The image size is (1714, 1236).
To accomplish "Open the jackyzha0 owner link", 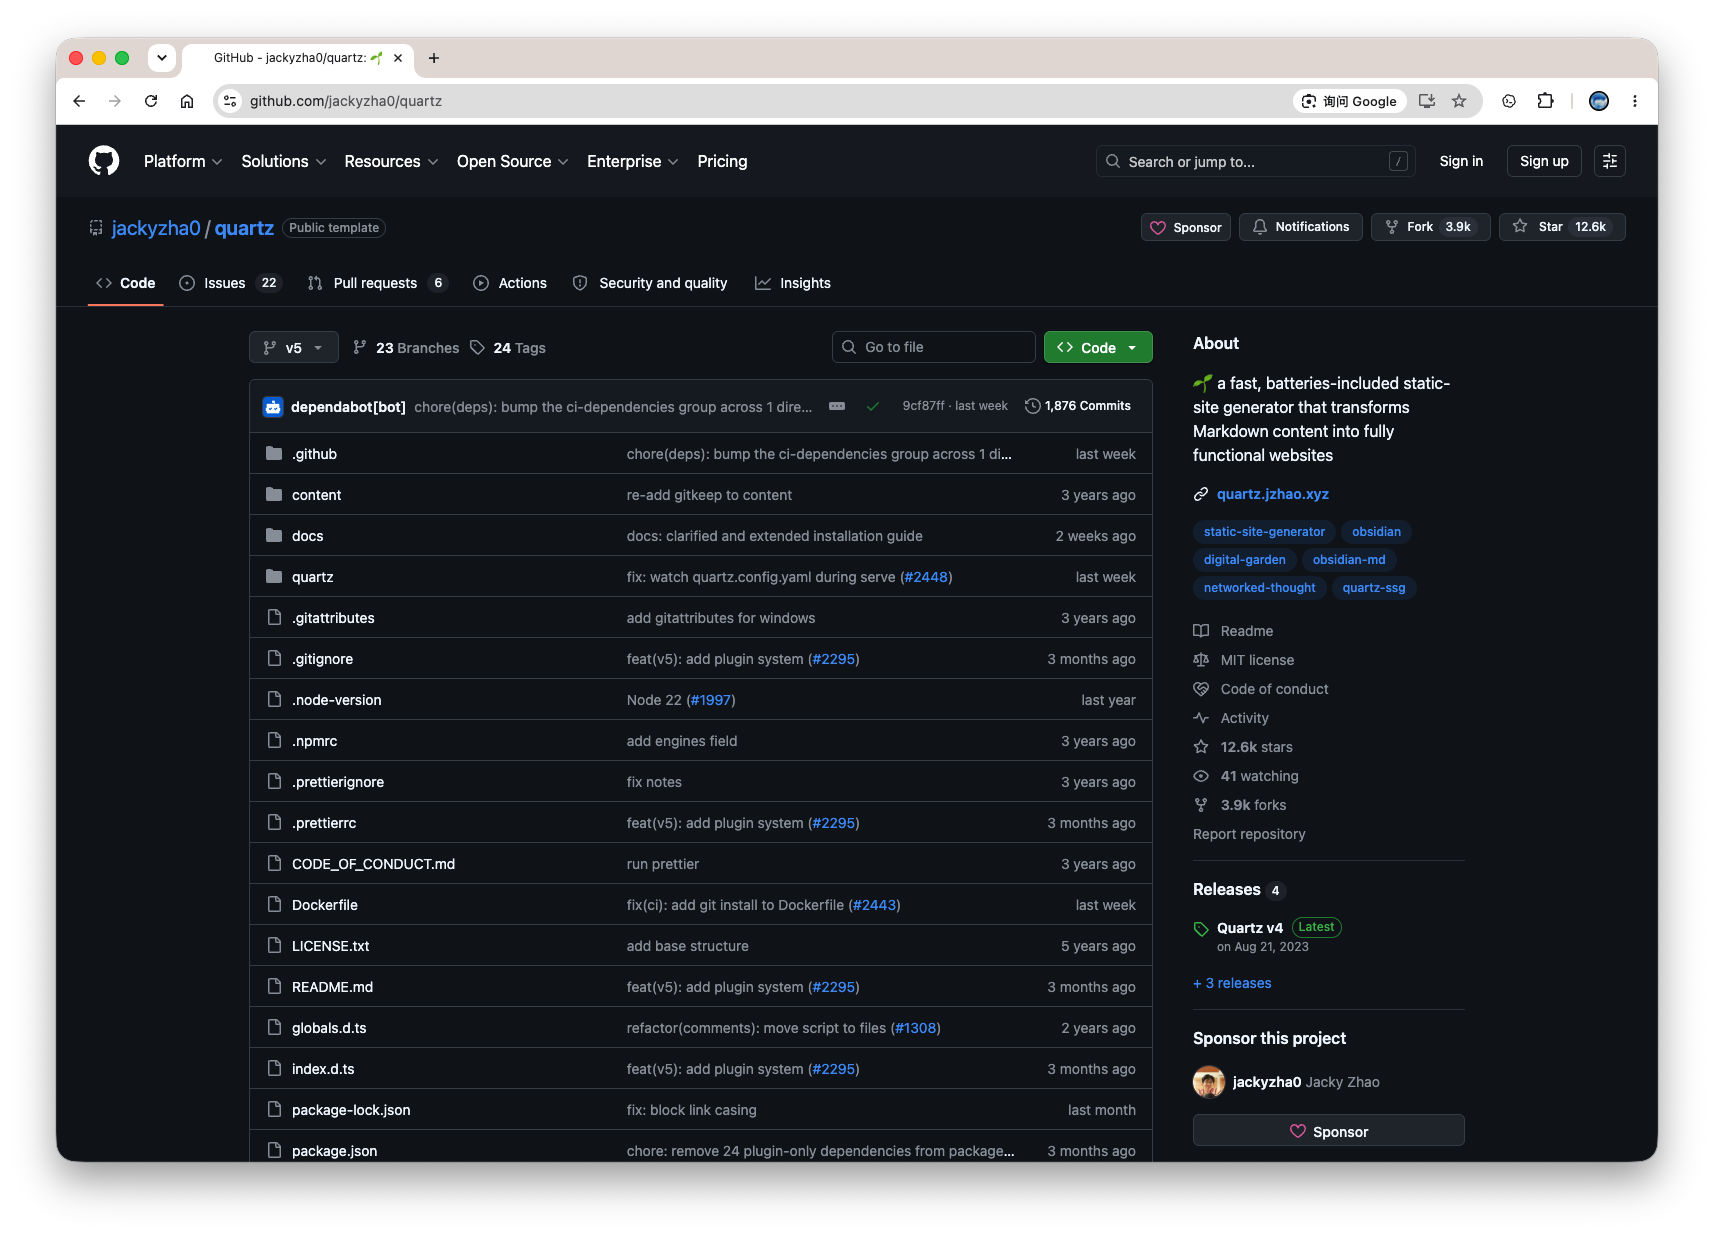I will pos(156,228).
